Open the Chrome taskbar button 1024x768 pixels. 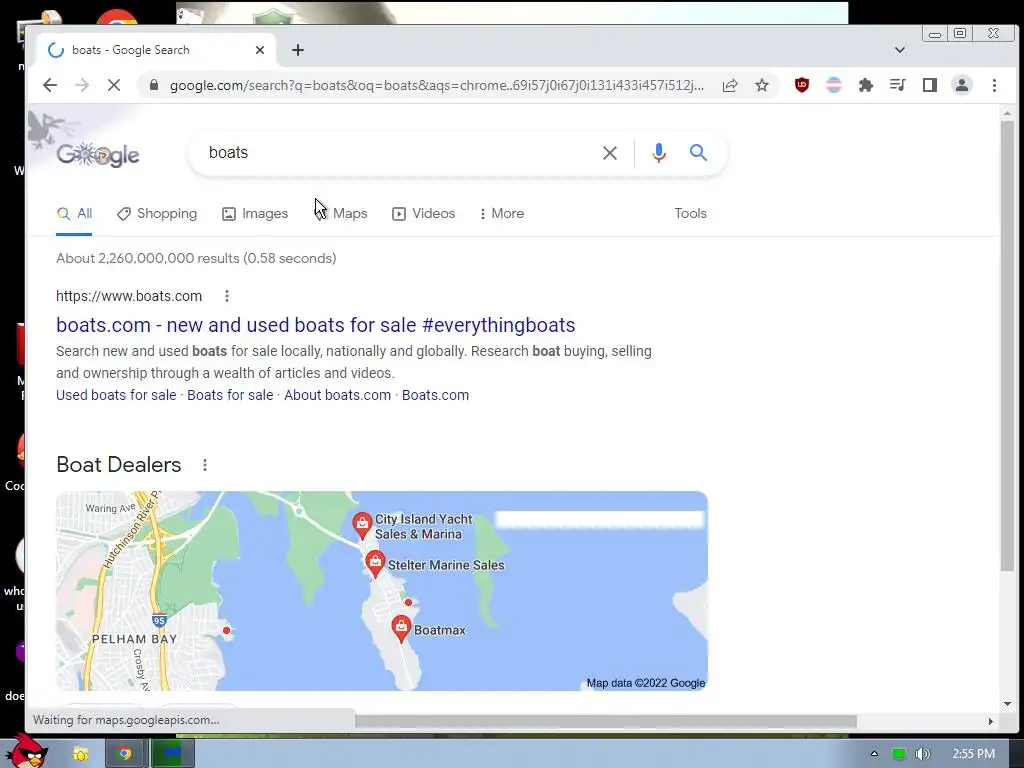coord(124,754)
